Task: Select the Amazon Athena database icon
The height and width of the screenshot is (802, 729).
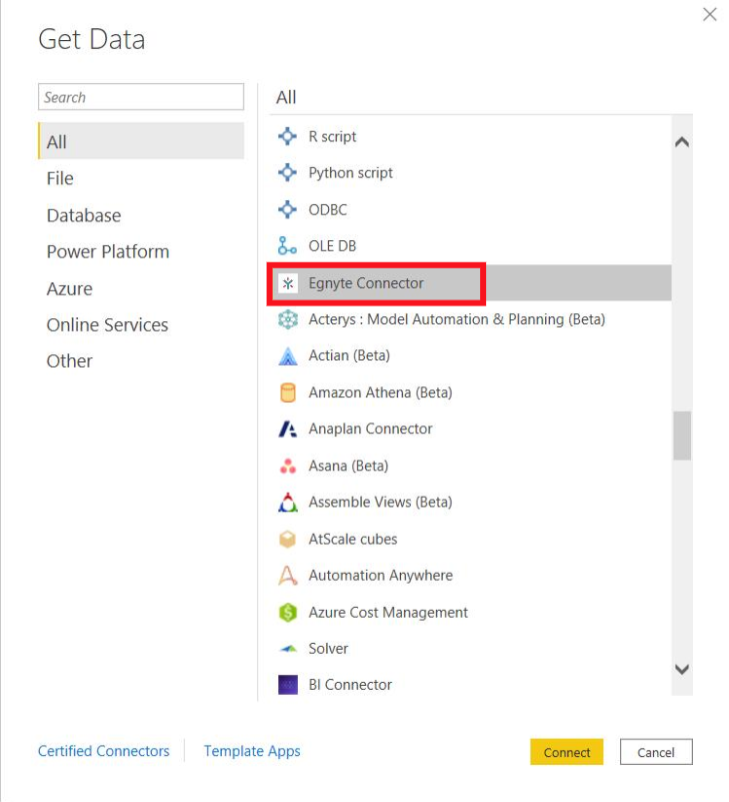Action: pyautogui.click(x=288, y=393)
